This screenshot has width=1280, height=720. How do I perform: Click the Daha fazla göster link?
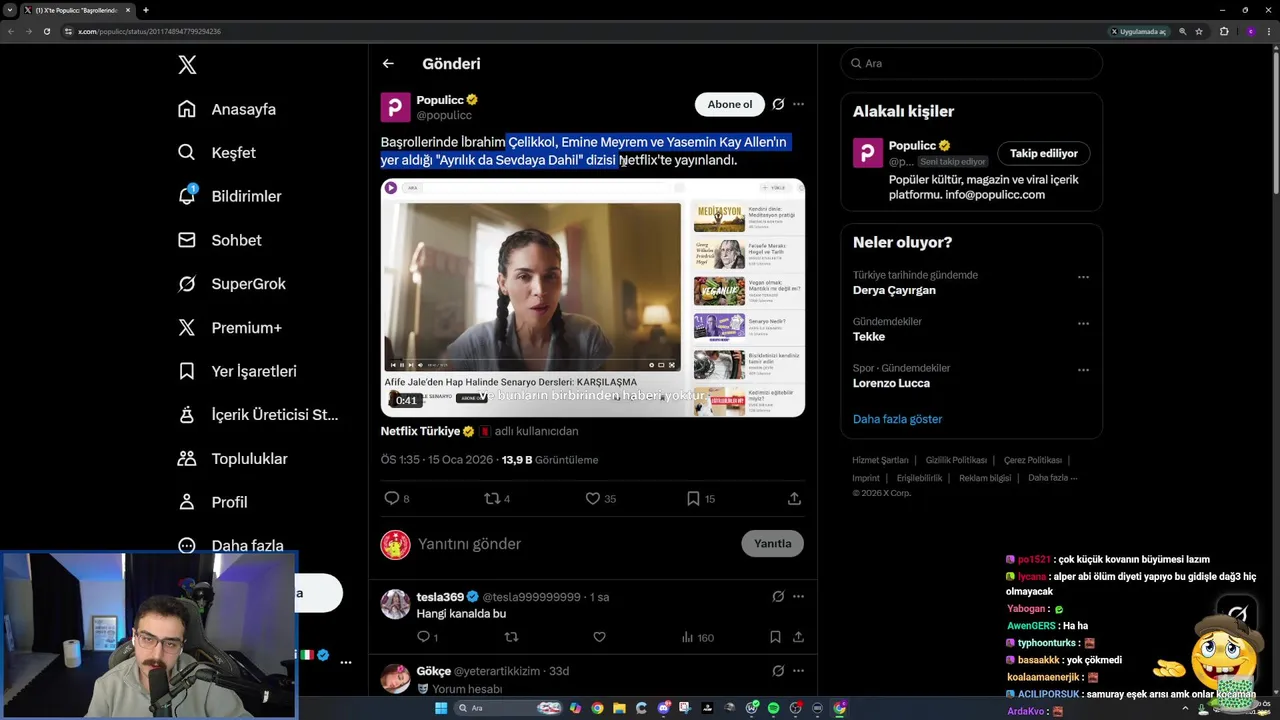pyautogui.click(x=897, y=419)
